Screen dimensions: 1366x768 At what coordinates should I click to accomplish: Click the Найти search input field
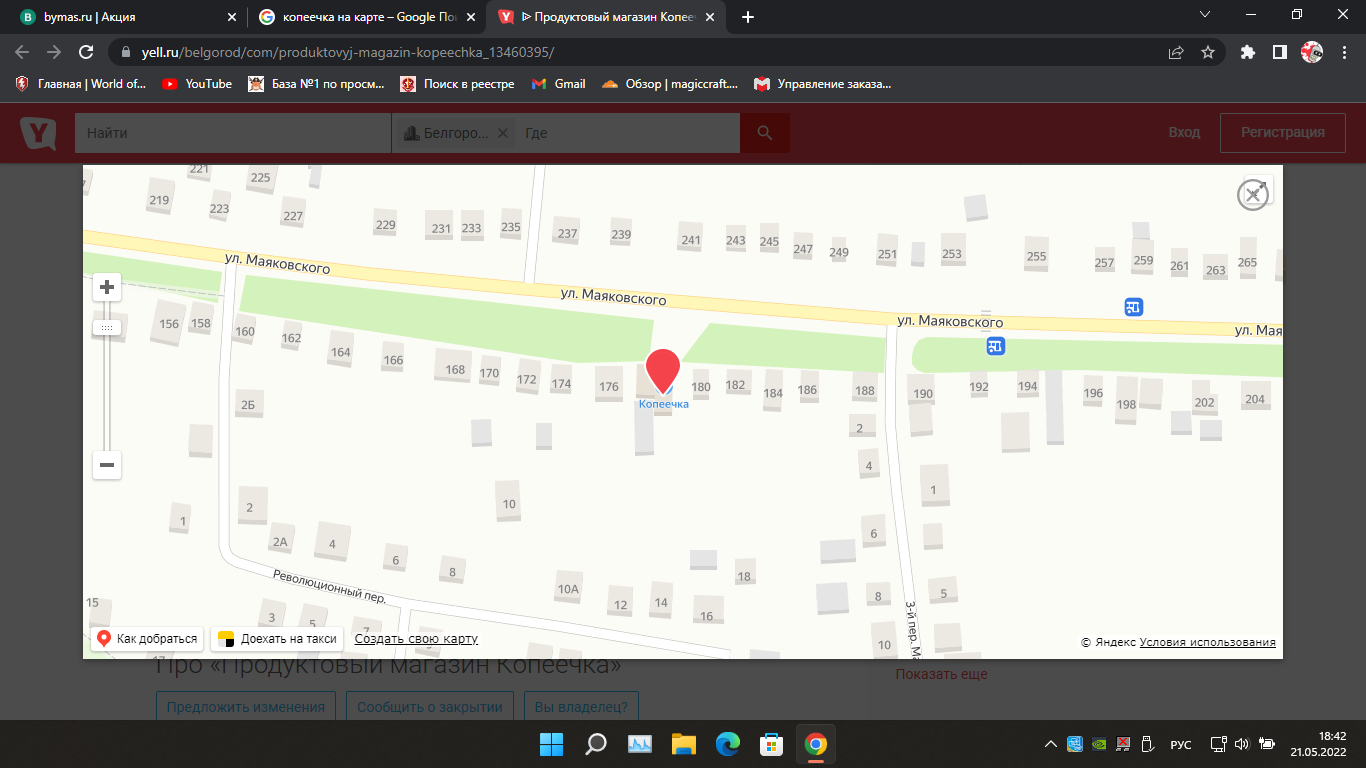[232, 133]
